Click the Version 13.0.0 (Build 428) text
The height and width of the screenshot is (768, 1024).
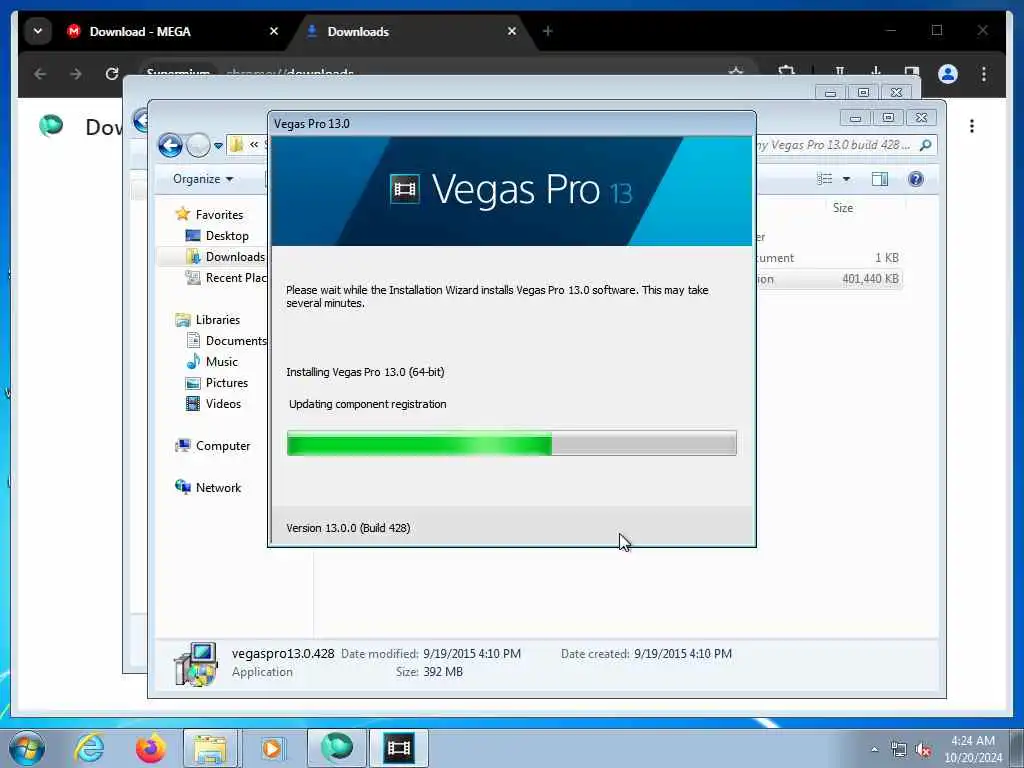click(348, 528)
